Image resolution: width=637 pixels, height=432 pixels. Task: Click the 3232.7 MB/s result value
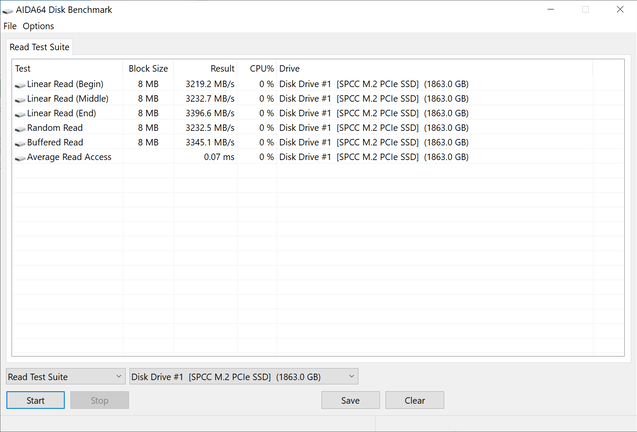point(210,99)
